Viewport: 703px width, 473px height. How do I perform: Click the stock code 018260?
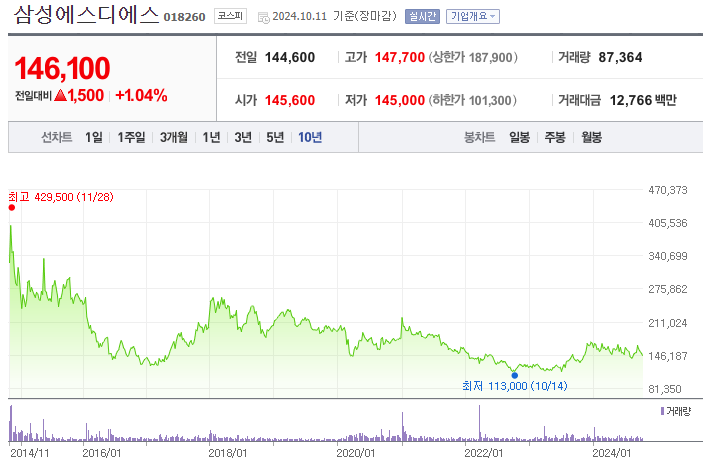tap(184, 17)
